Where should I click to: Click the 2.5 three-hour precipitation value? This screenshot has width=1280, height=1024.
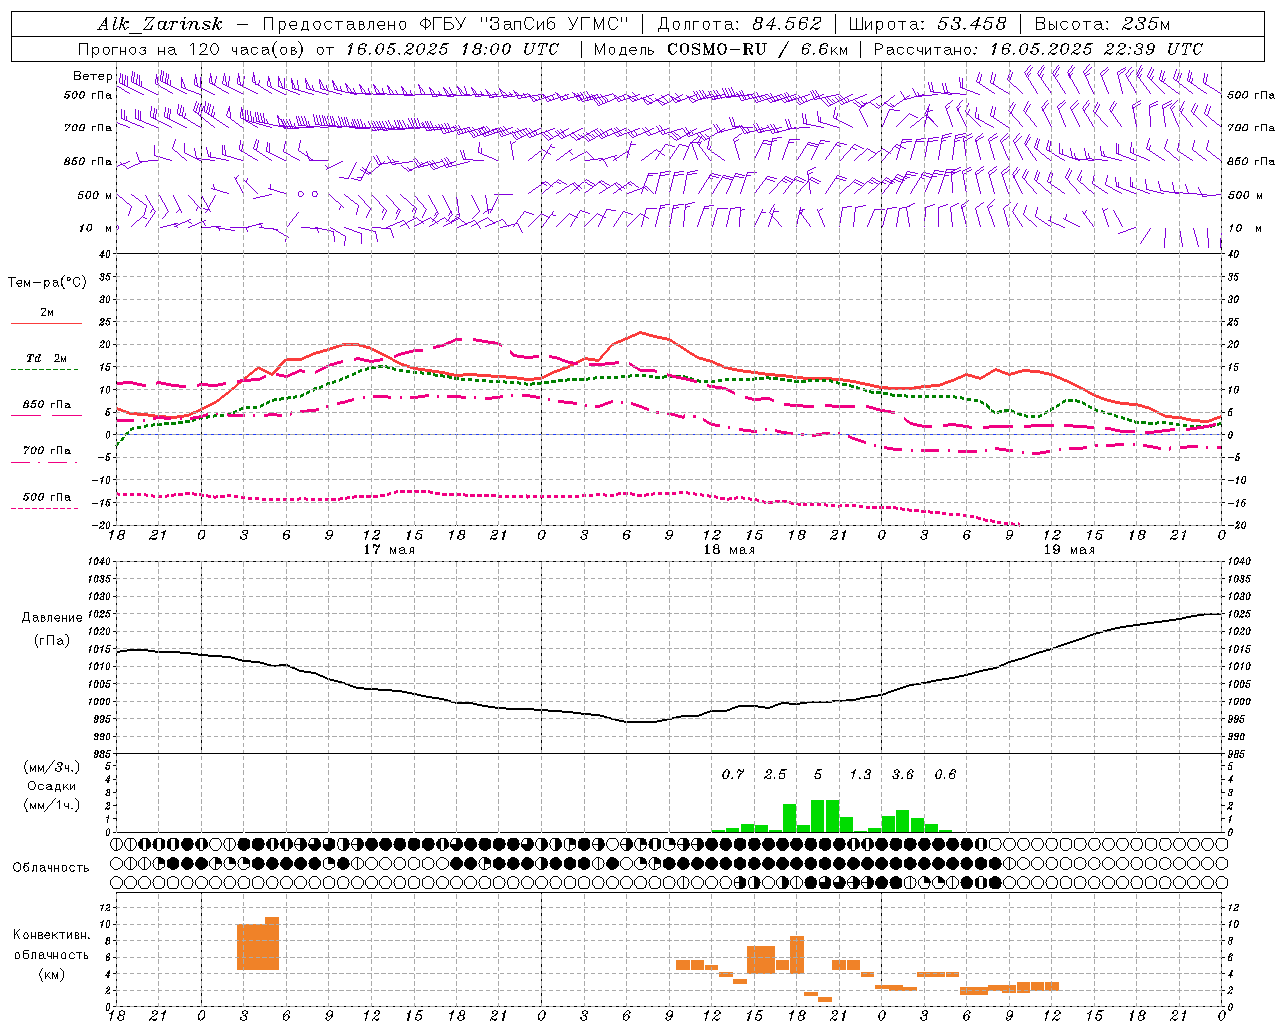pyautogui.click(x=775, y=774)
